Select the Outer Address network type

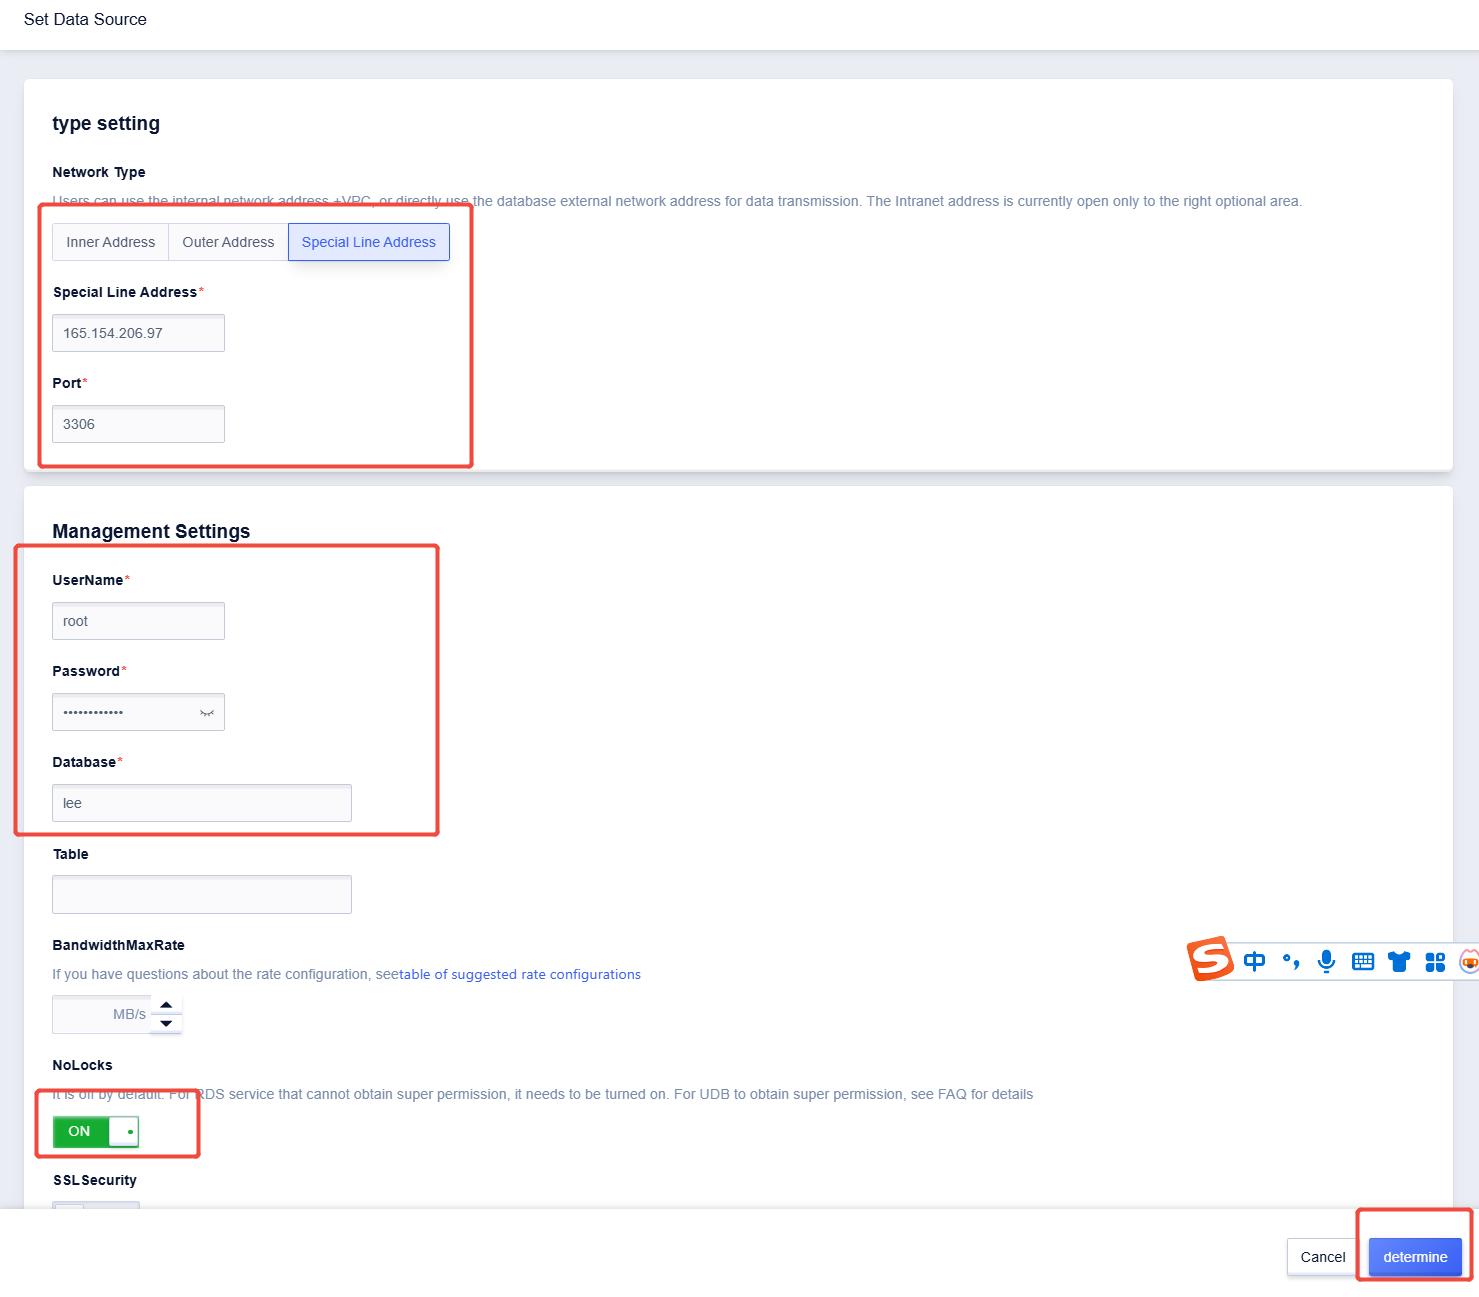(228, 242)
